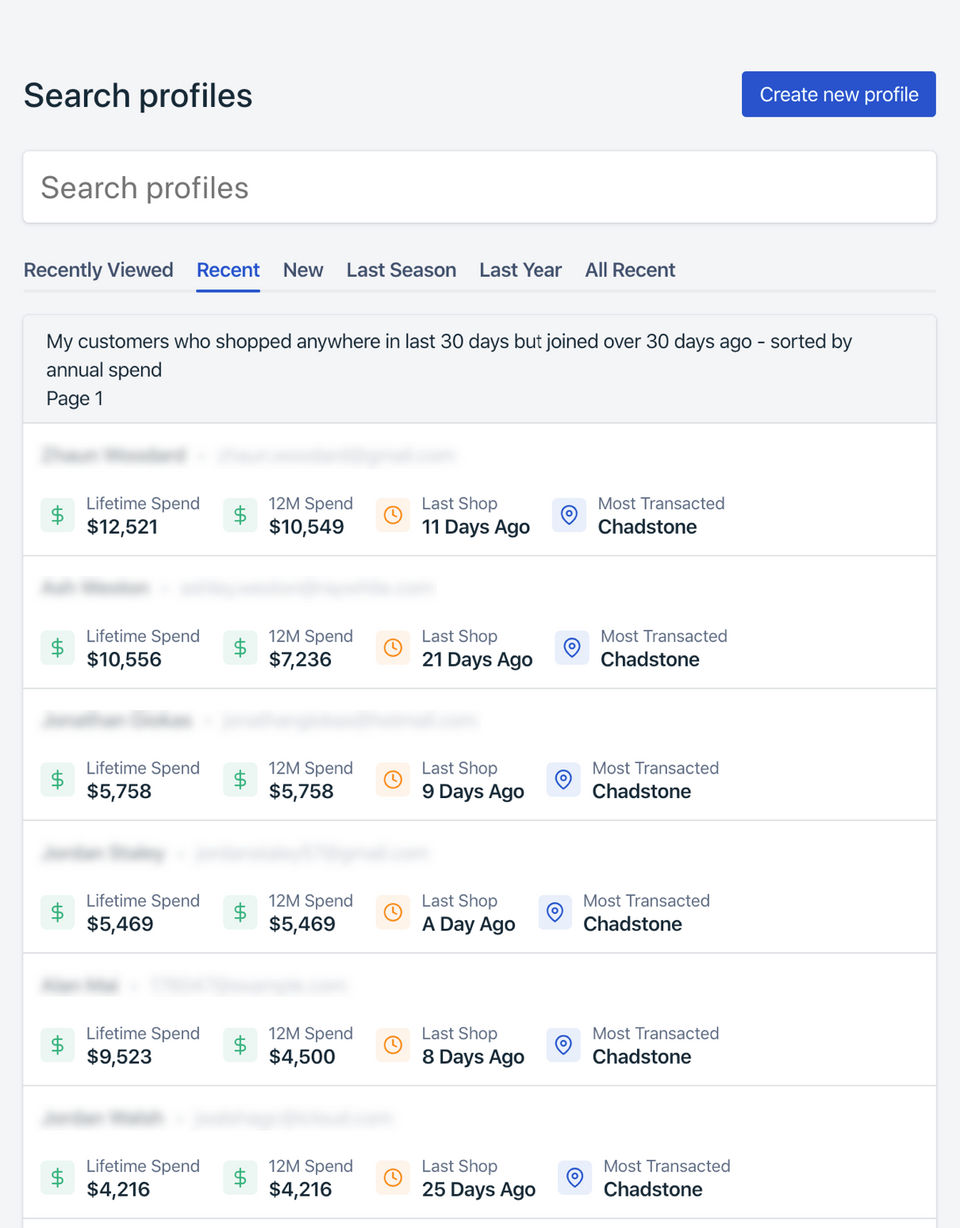Image resolution: width=960 pixels, height=1228 pixels.
Task: Click the clock icon for 9 Days Ago
Action: 393,780
